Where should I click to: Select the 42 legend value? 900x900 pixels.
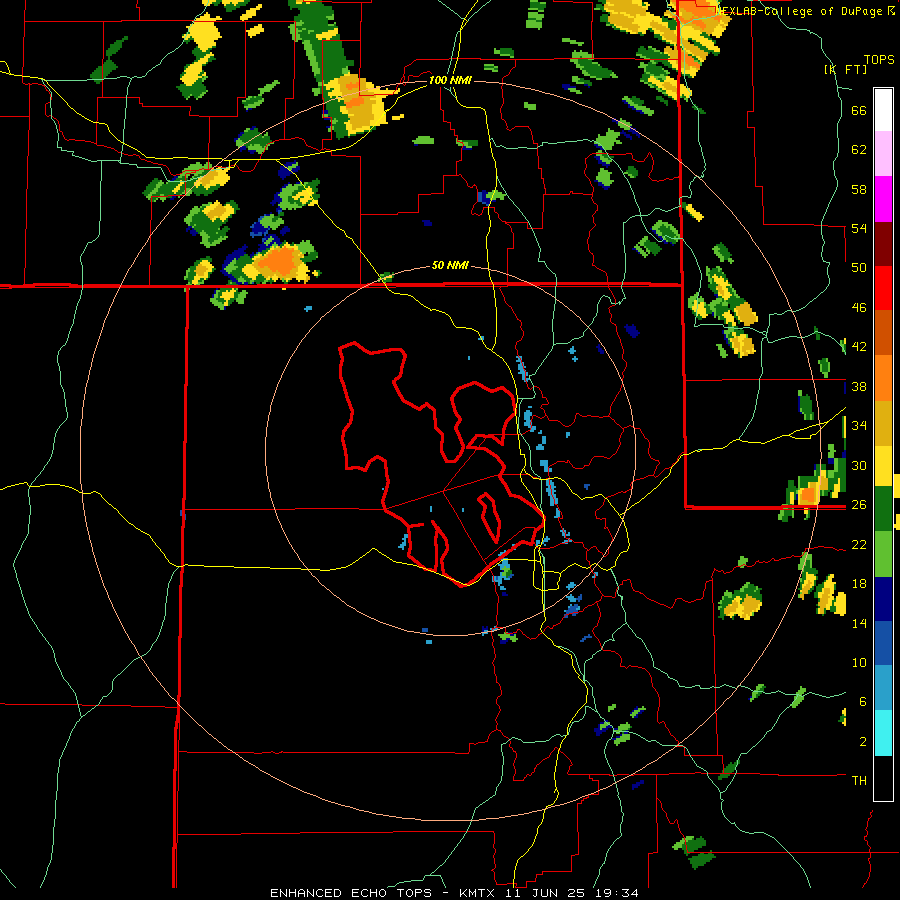point(859,347)
